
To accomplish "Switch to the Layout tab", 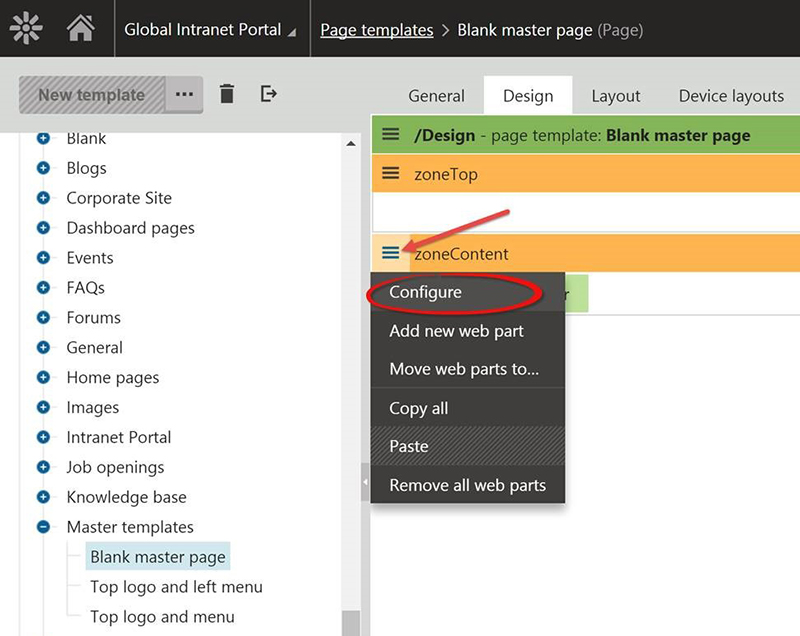I will [x=615, y=96].
